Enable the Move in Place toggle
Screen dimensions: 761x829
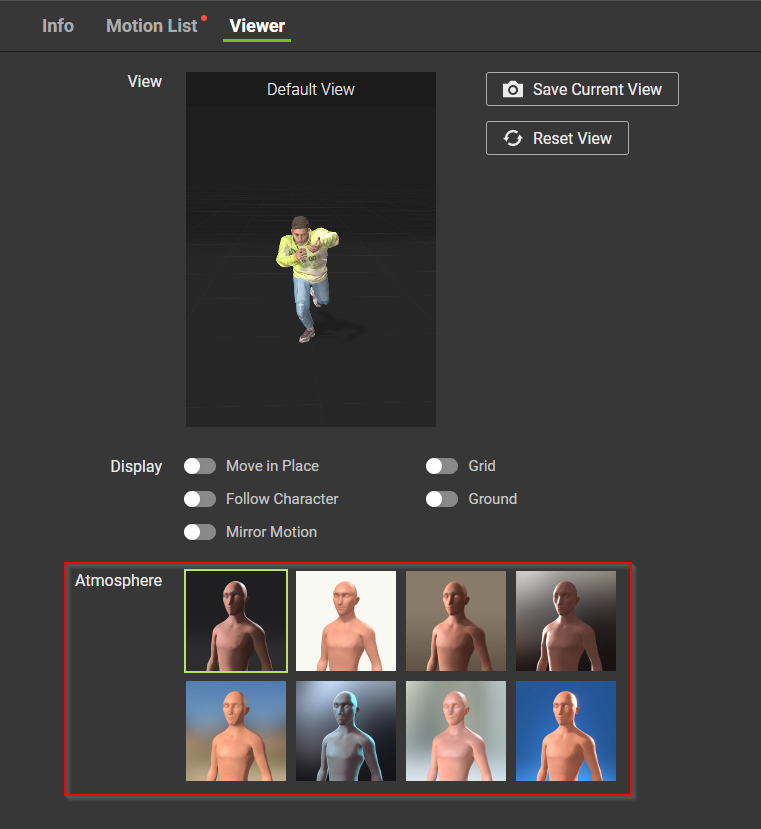(199, 466)
